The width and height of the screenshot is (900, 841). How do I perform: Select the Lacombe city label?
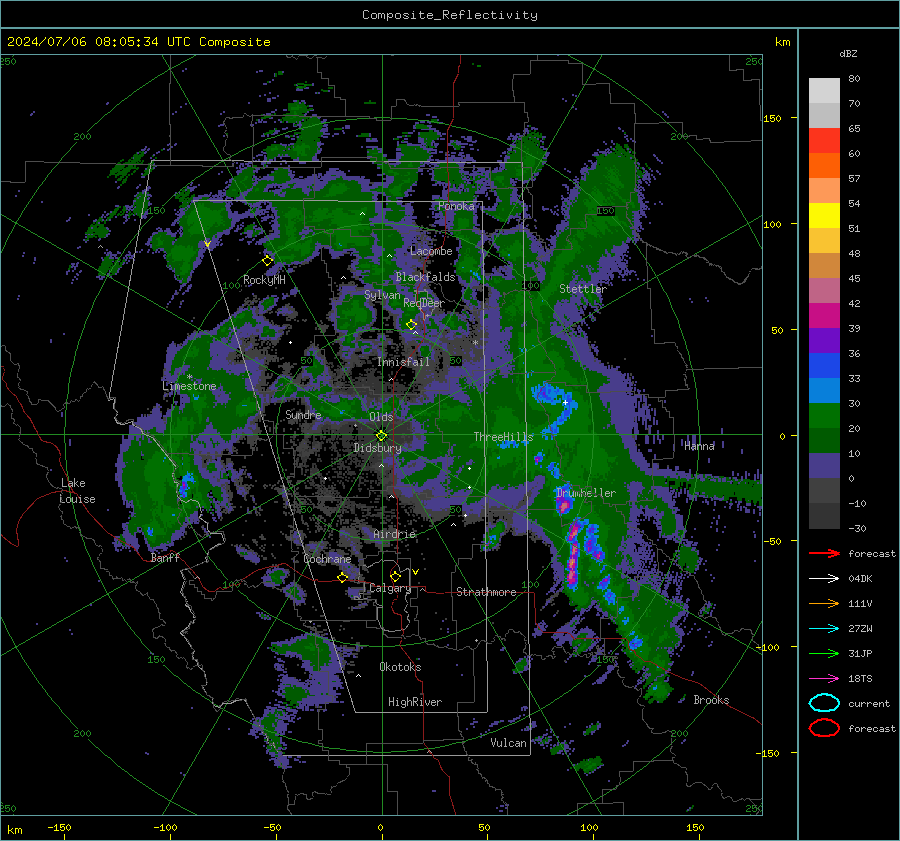pos(431,251)
